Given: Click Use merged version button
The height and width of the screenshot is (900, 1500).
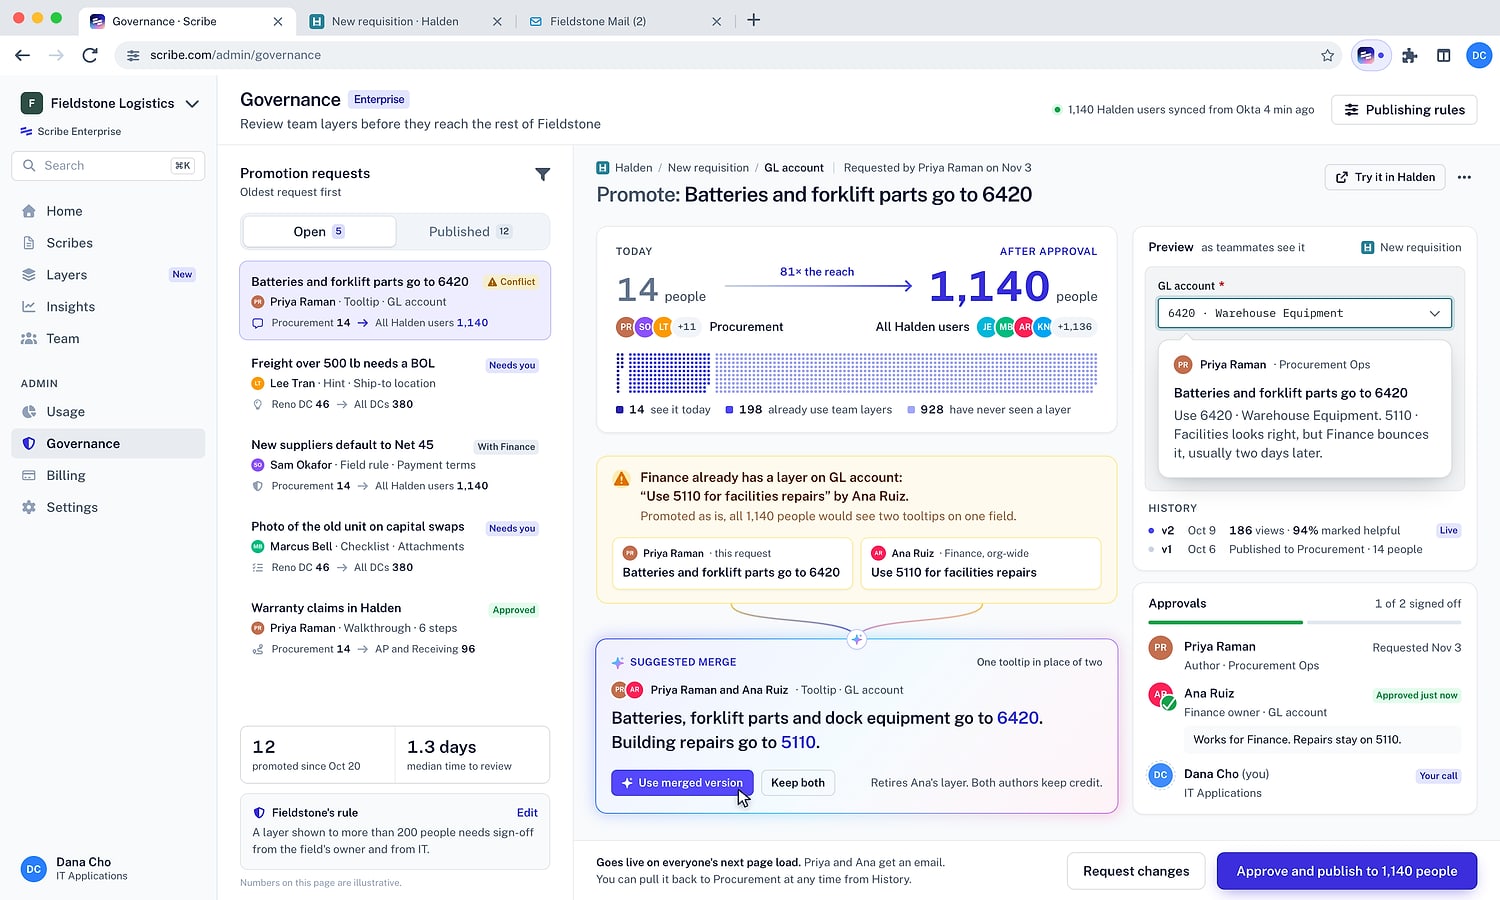Looking at the screenshot, I should 682,783.
